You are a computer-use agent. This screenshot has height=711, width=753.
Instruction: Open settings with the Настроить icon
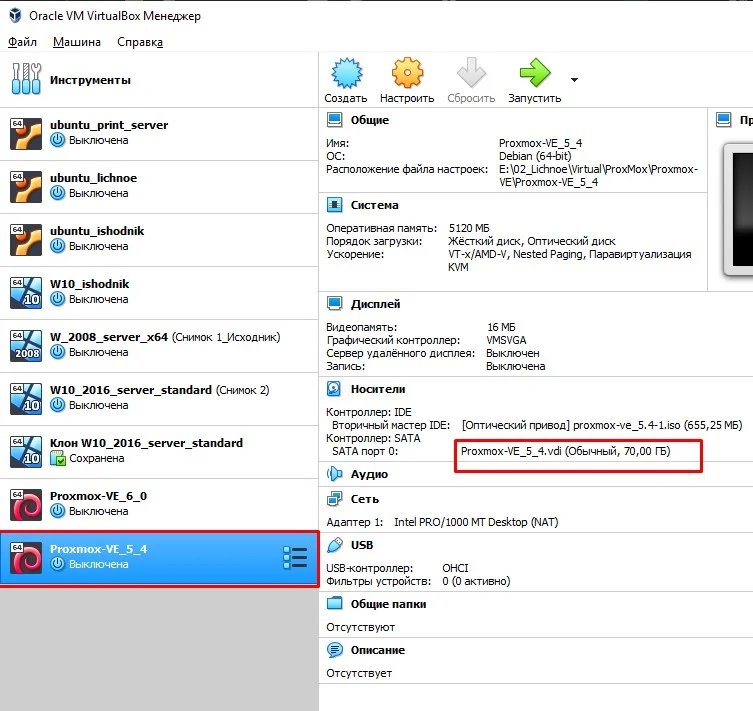pos(407,73)
